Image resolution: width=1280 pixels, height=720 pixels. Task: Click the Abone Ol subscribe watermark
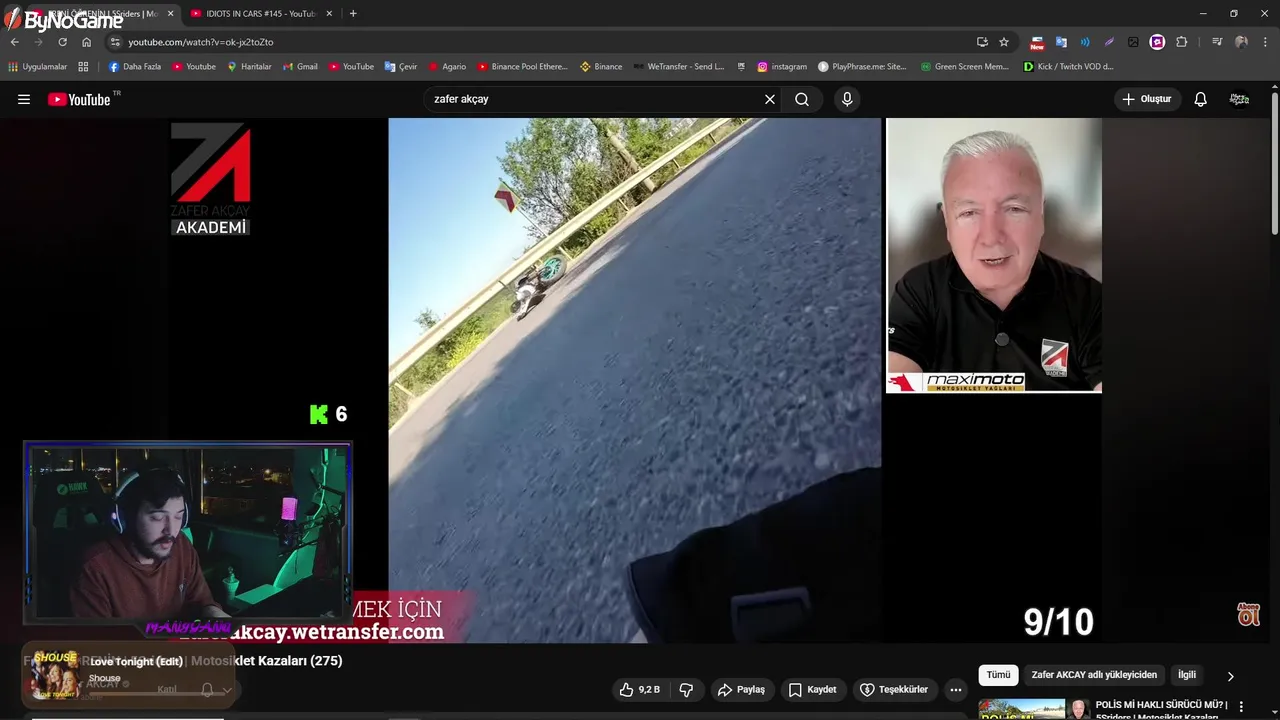[x=1249, y=614]
